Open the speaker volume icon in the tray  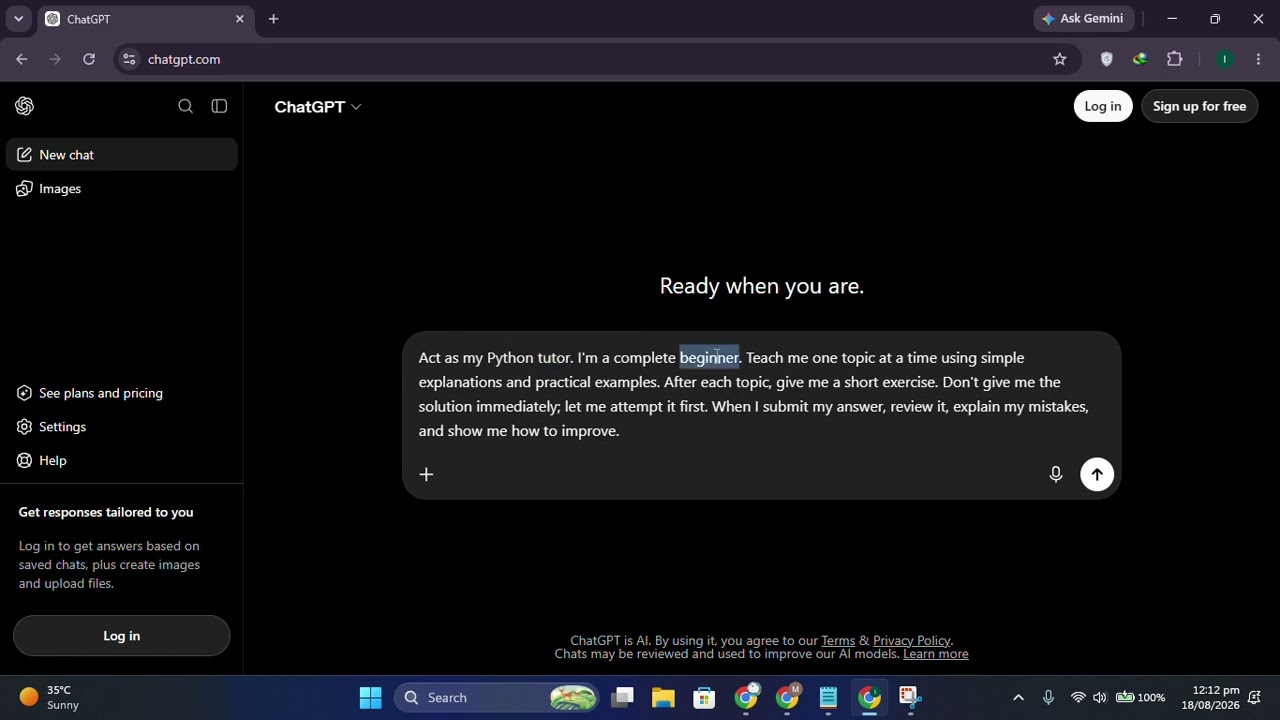point(1100,698)
